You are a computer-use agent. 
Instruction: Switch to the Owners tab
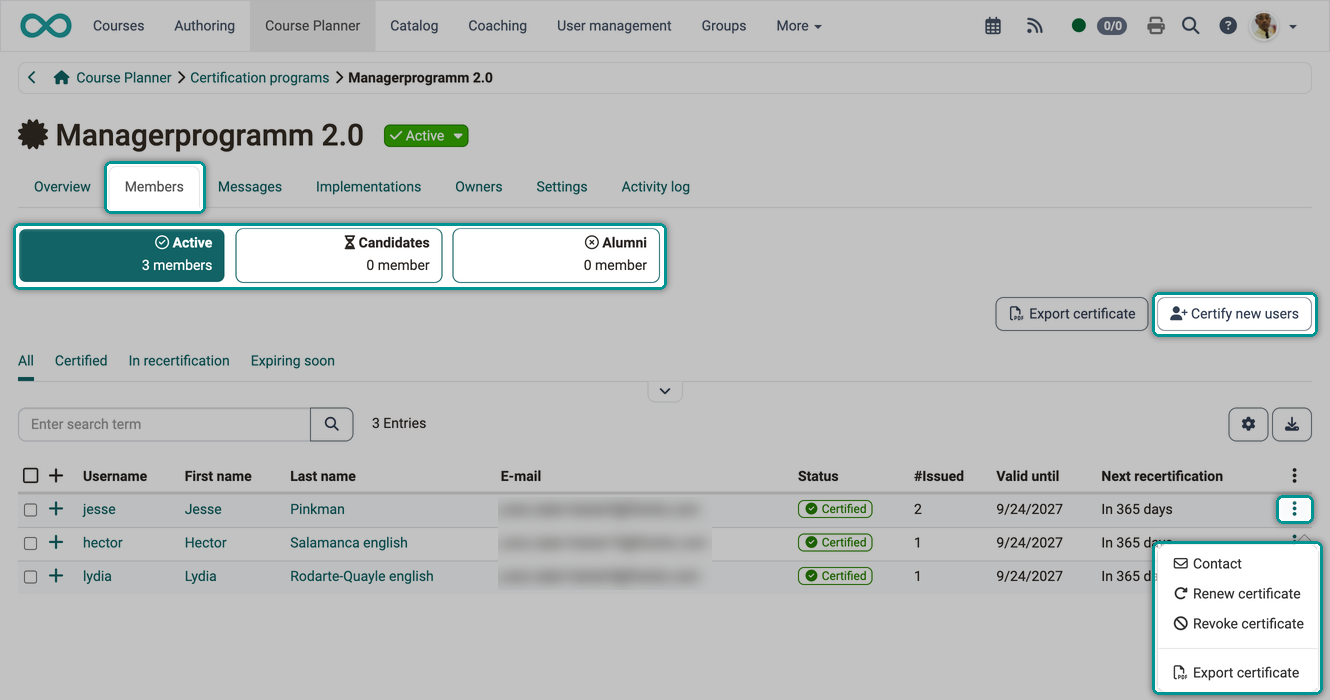pos(479,187)
